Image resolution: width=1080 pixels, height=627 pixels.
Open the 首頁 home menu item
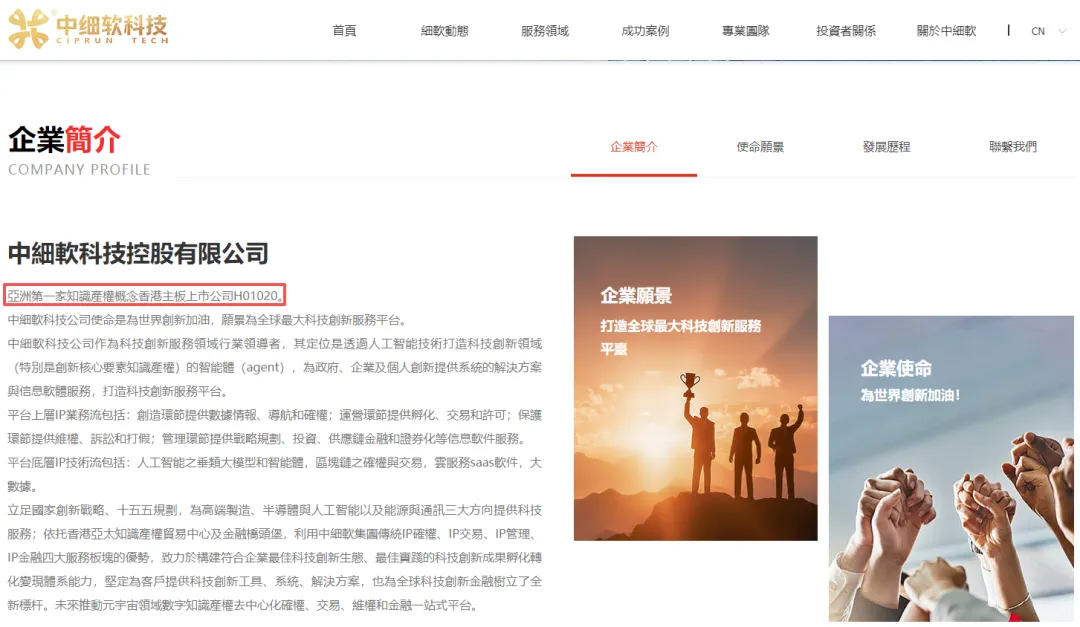tap(344, 30)
